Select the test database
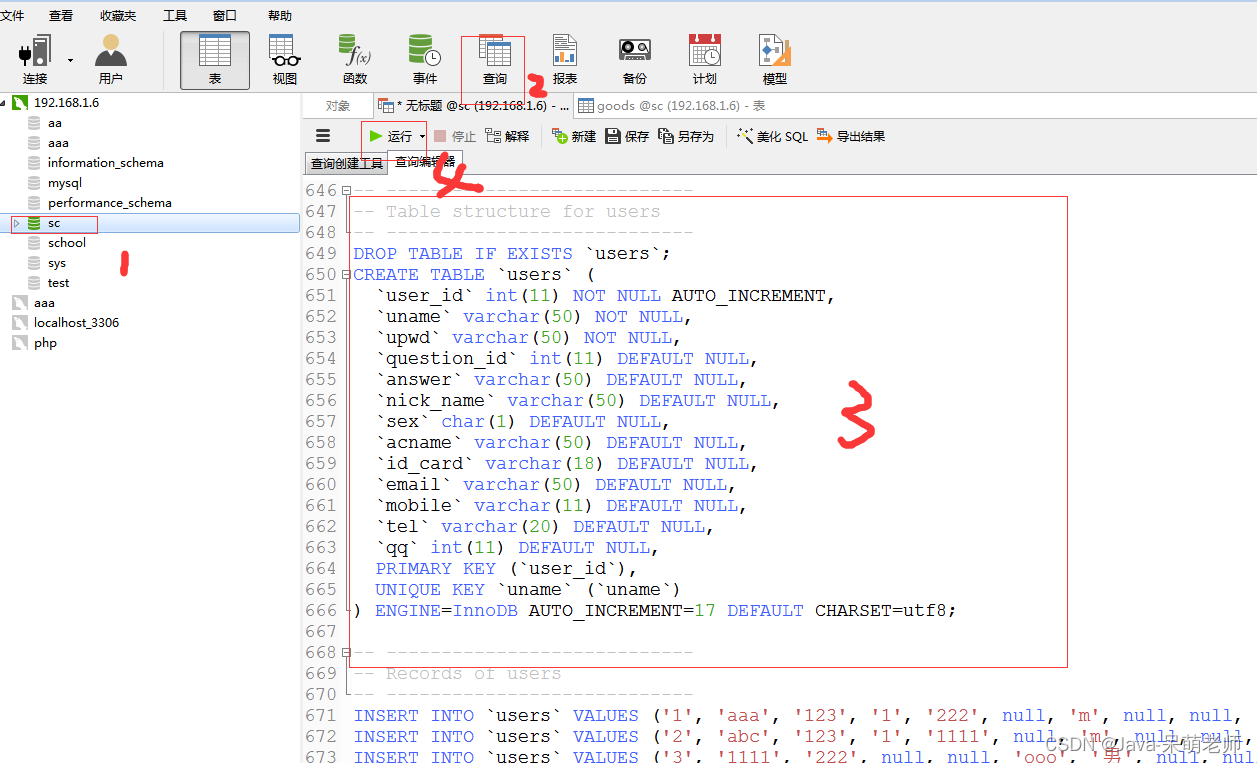The image size is (1257, 763). pos(58,283)
